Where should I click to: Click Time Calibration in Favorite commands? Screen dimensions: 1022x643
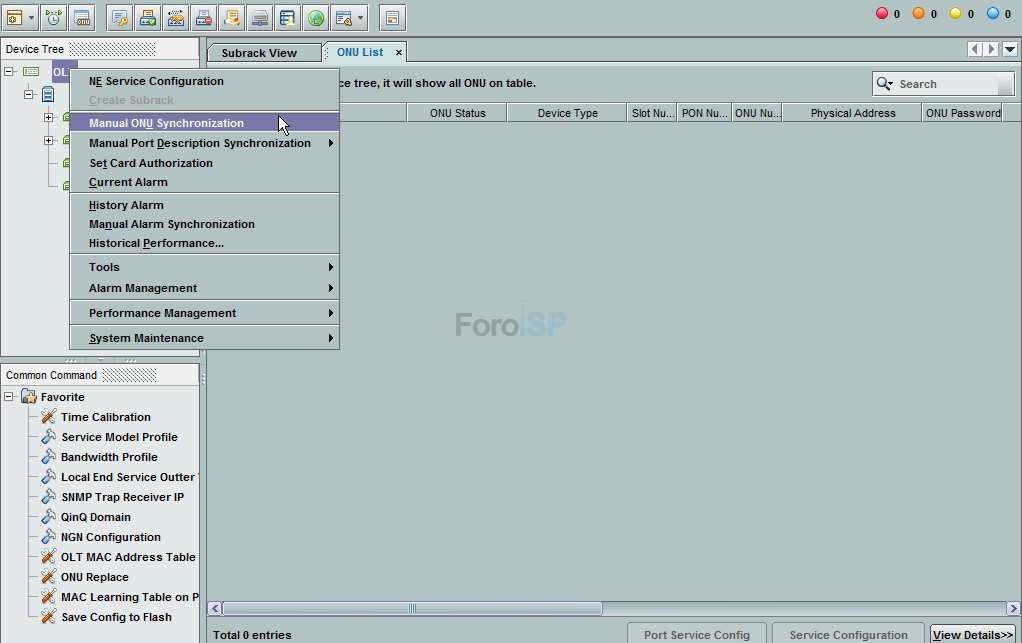pyautogui.click(x=105, y=417)
